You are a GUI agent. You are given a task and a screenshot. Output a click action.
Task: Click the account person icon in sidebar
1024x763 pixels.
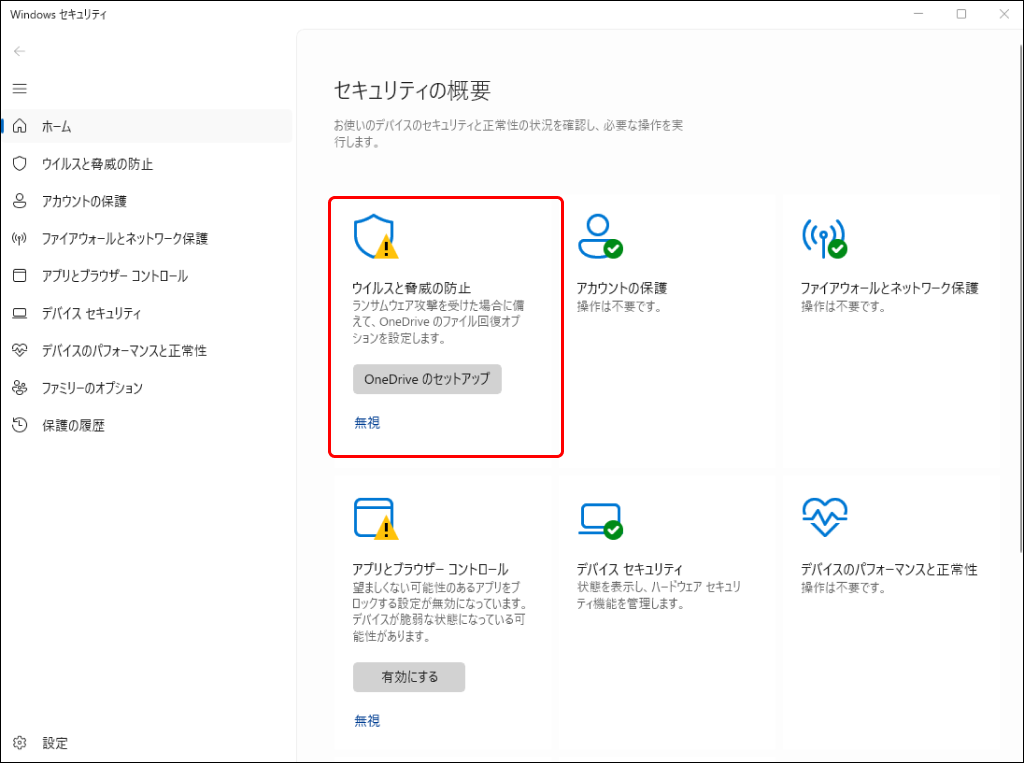20,201
